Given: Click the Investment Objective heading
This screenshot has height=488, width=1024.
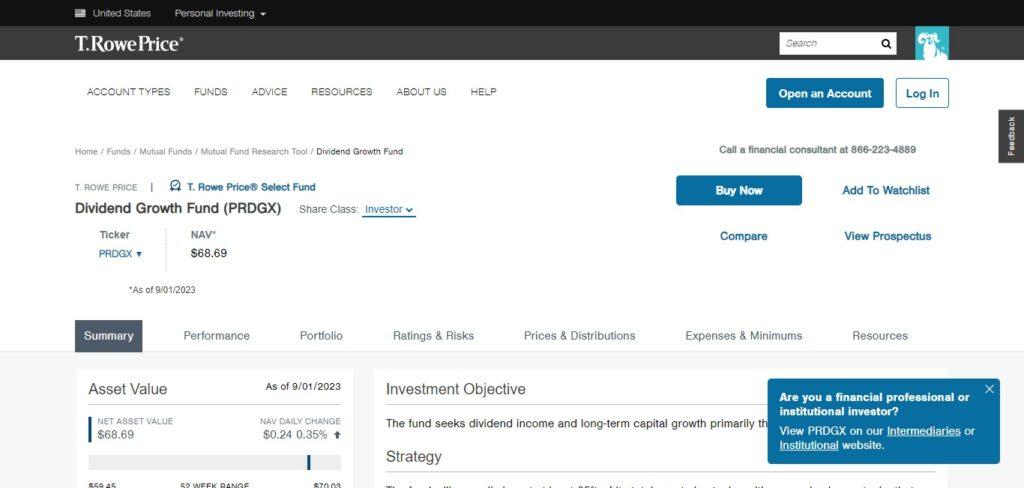Looking at the screenshot, I should [456, 389].
